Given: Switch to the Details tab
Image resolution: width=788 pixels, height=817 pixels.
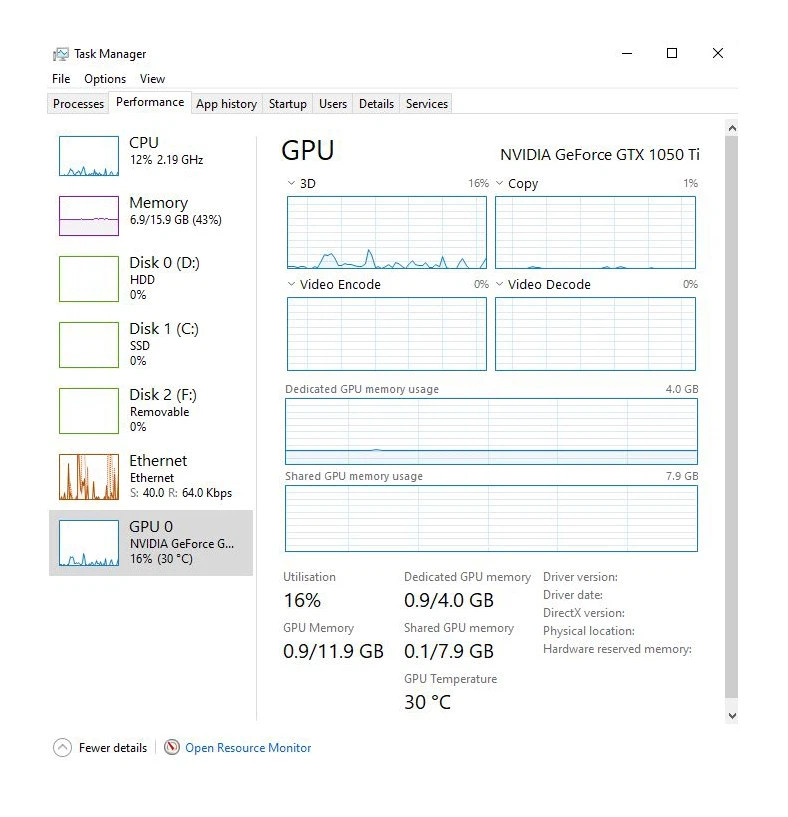Looking at the screenshot, I should (x=376, y=104).
